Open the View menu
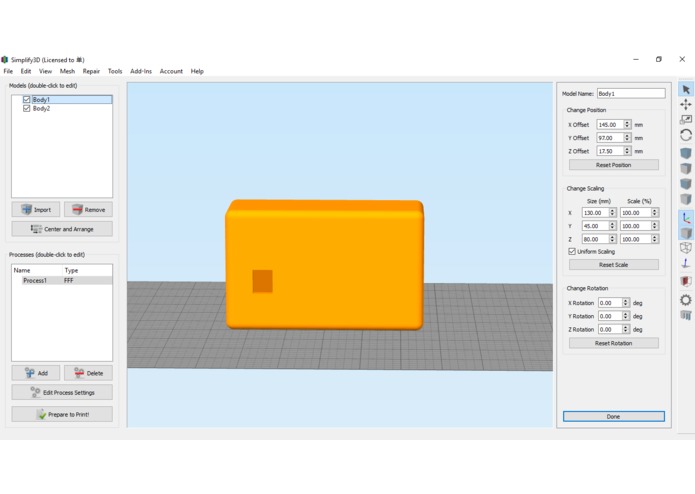 pos(45,71)
